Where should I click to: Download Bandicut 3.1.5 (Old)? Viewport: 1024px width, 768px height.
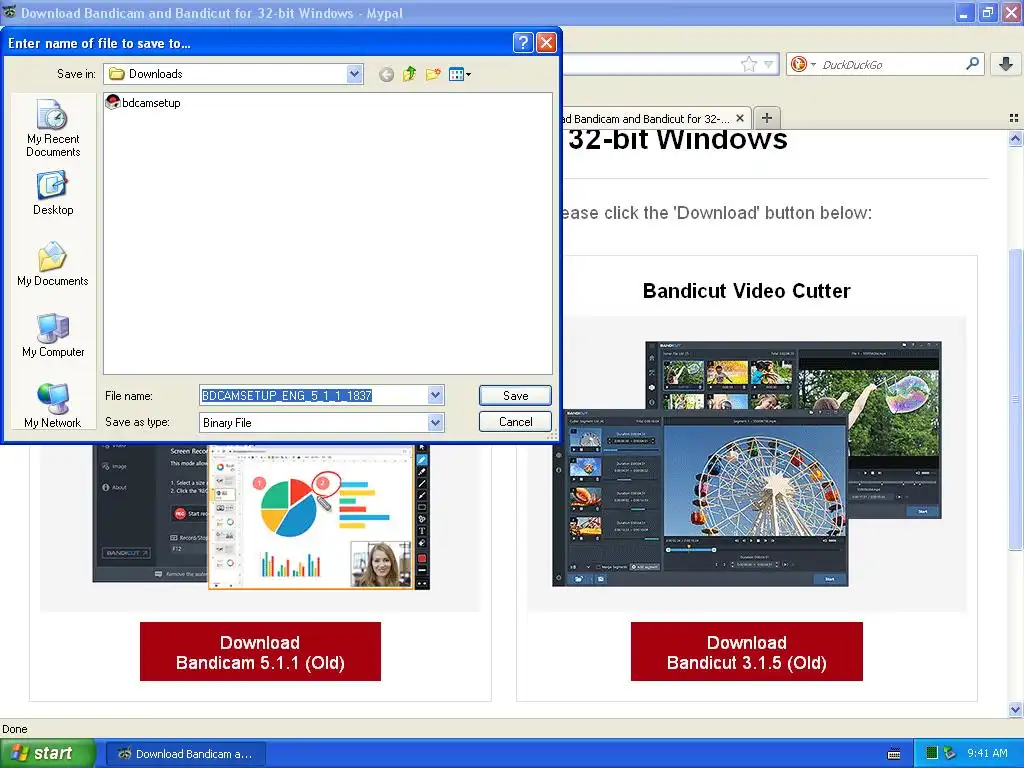tap(746, 652)
